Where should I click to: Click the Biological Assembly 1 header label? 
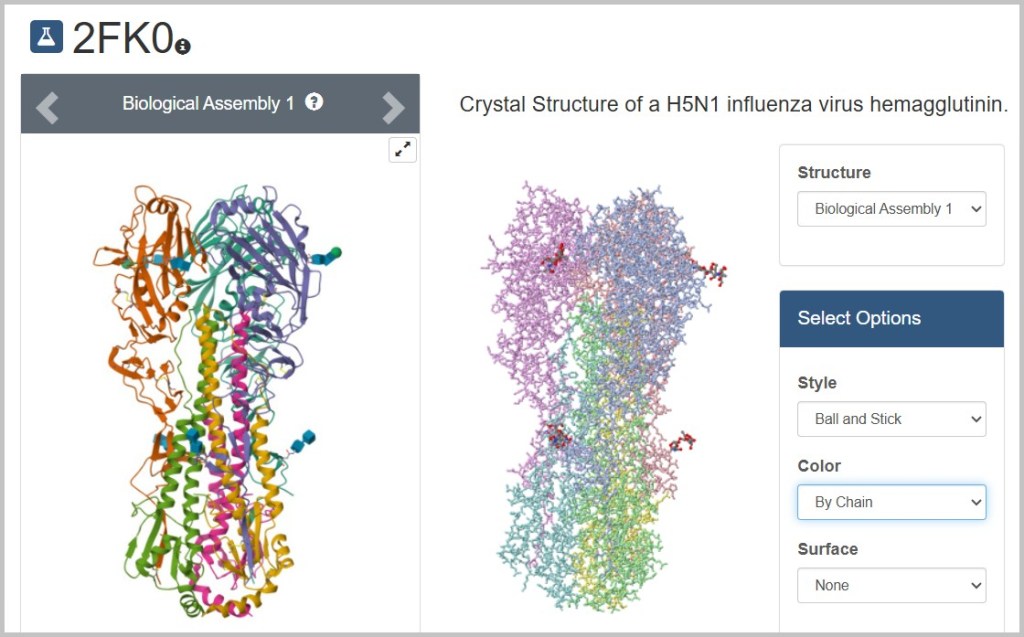tap(208, 103)
